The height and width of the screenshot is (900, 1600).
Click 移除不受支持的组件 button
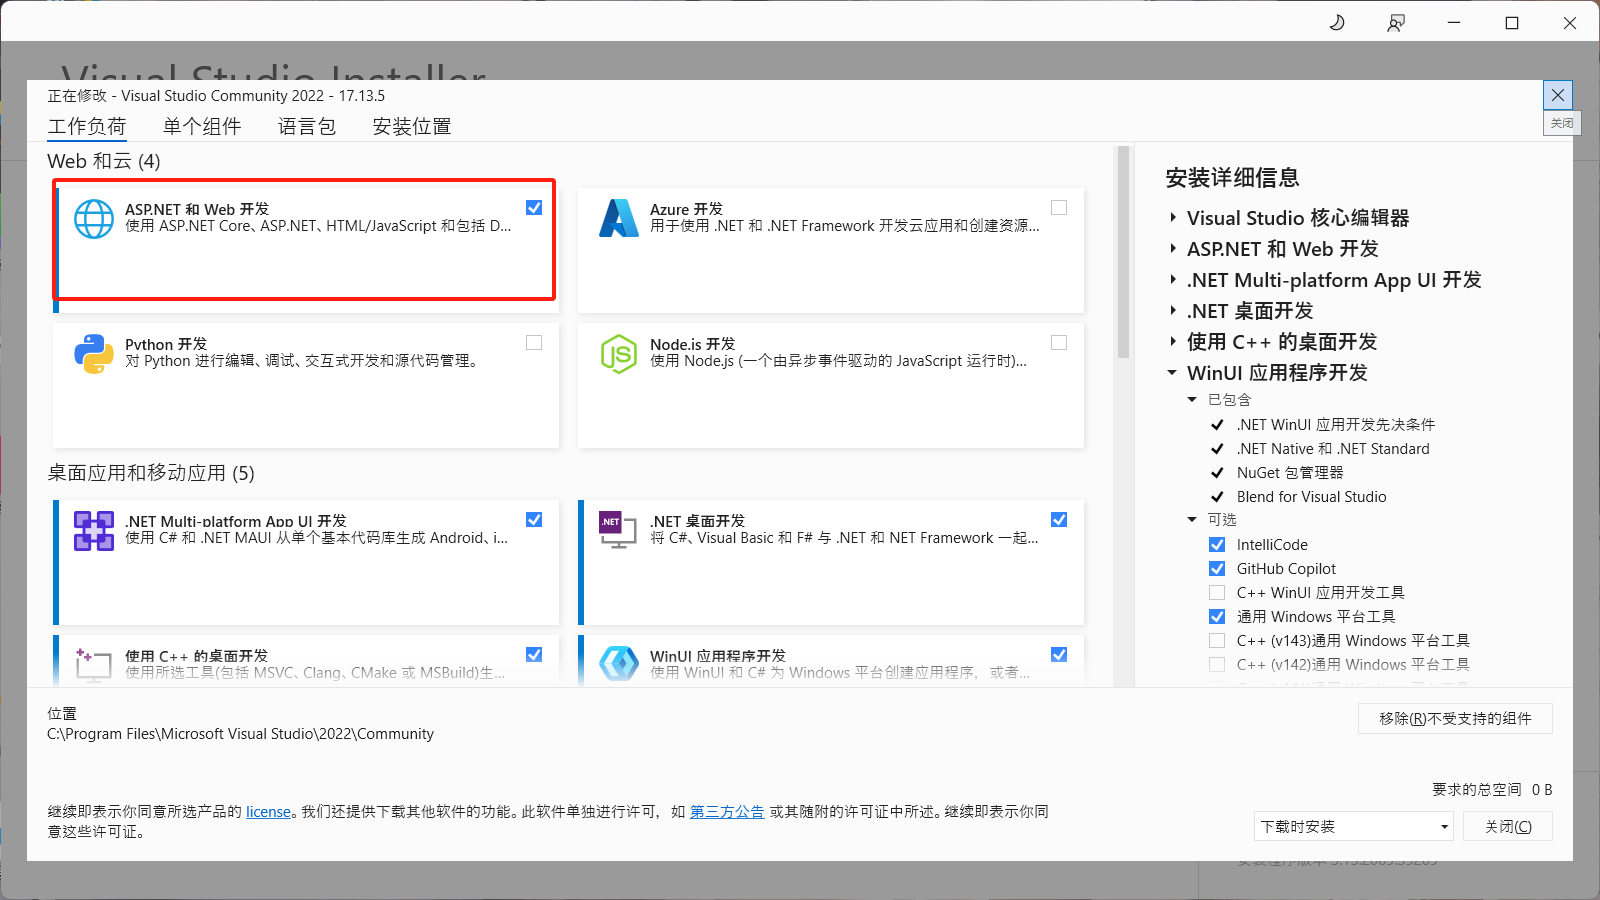pos(1455,718)
